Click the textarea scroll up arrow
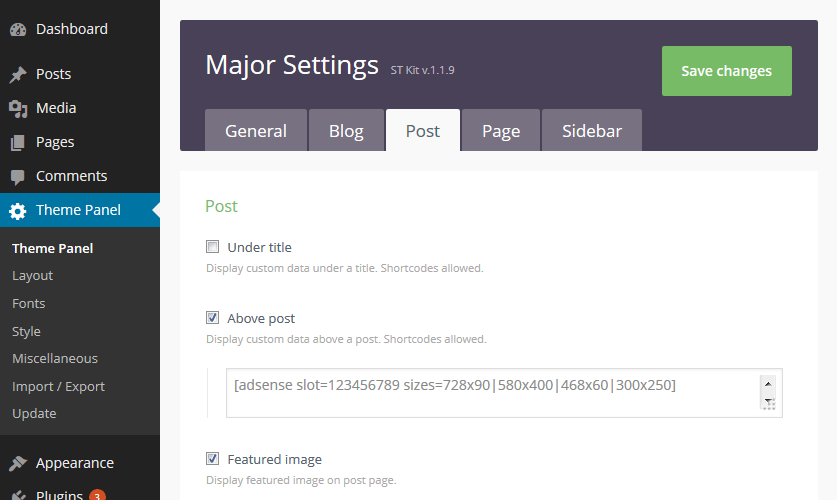 pos(768,384)
